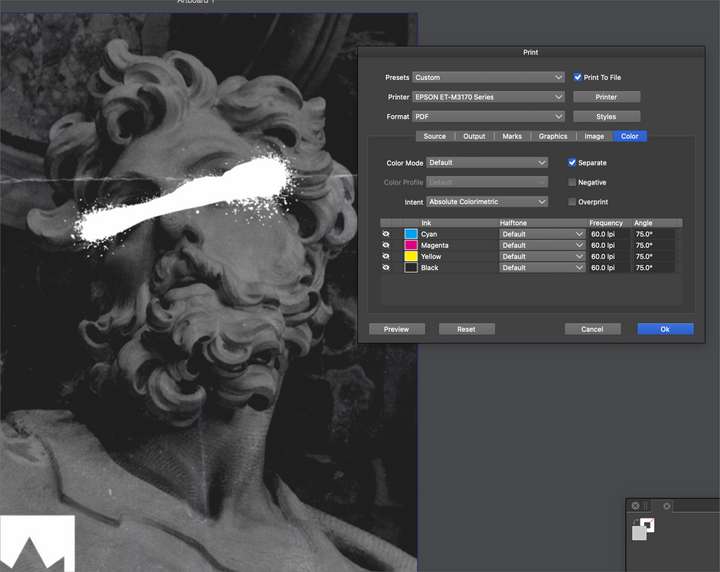Edit the Yellow frequency value
The width and height of the screenshot is (720, 572).
(609, 256)
